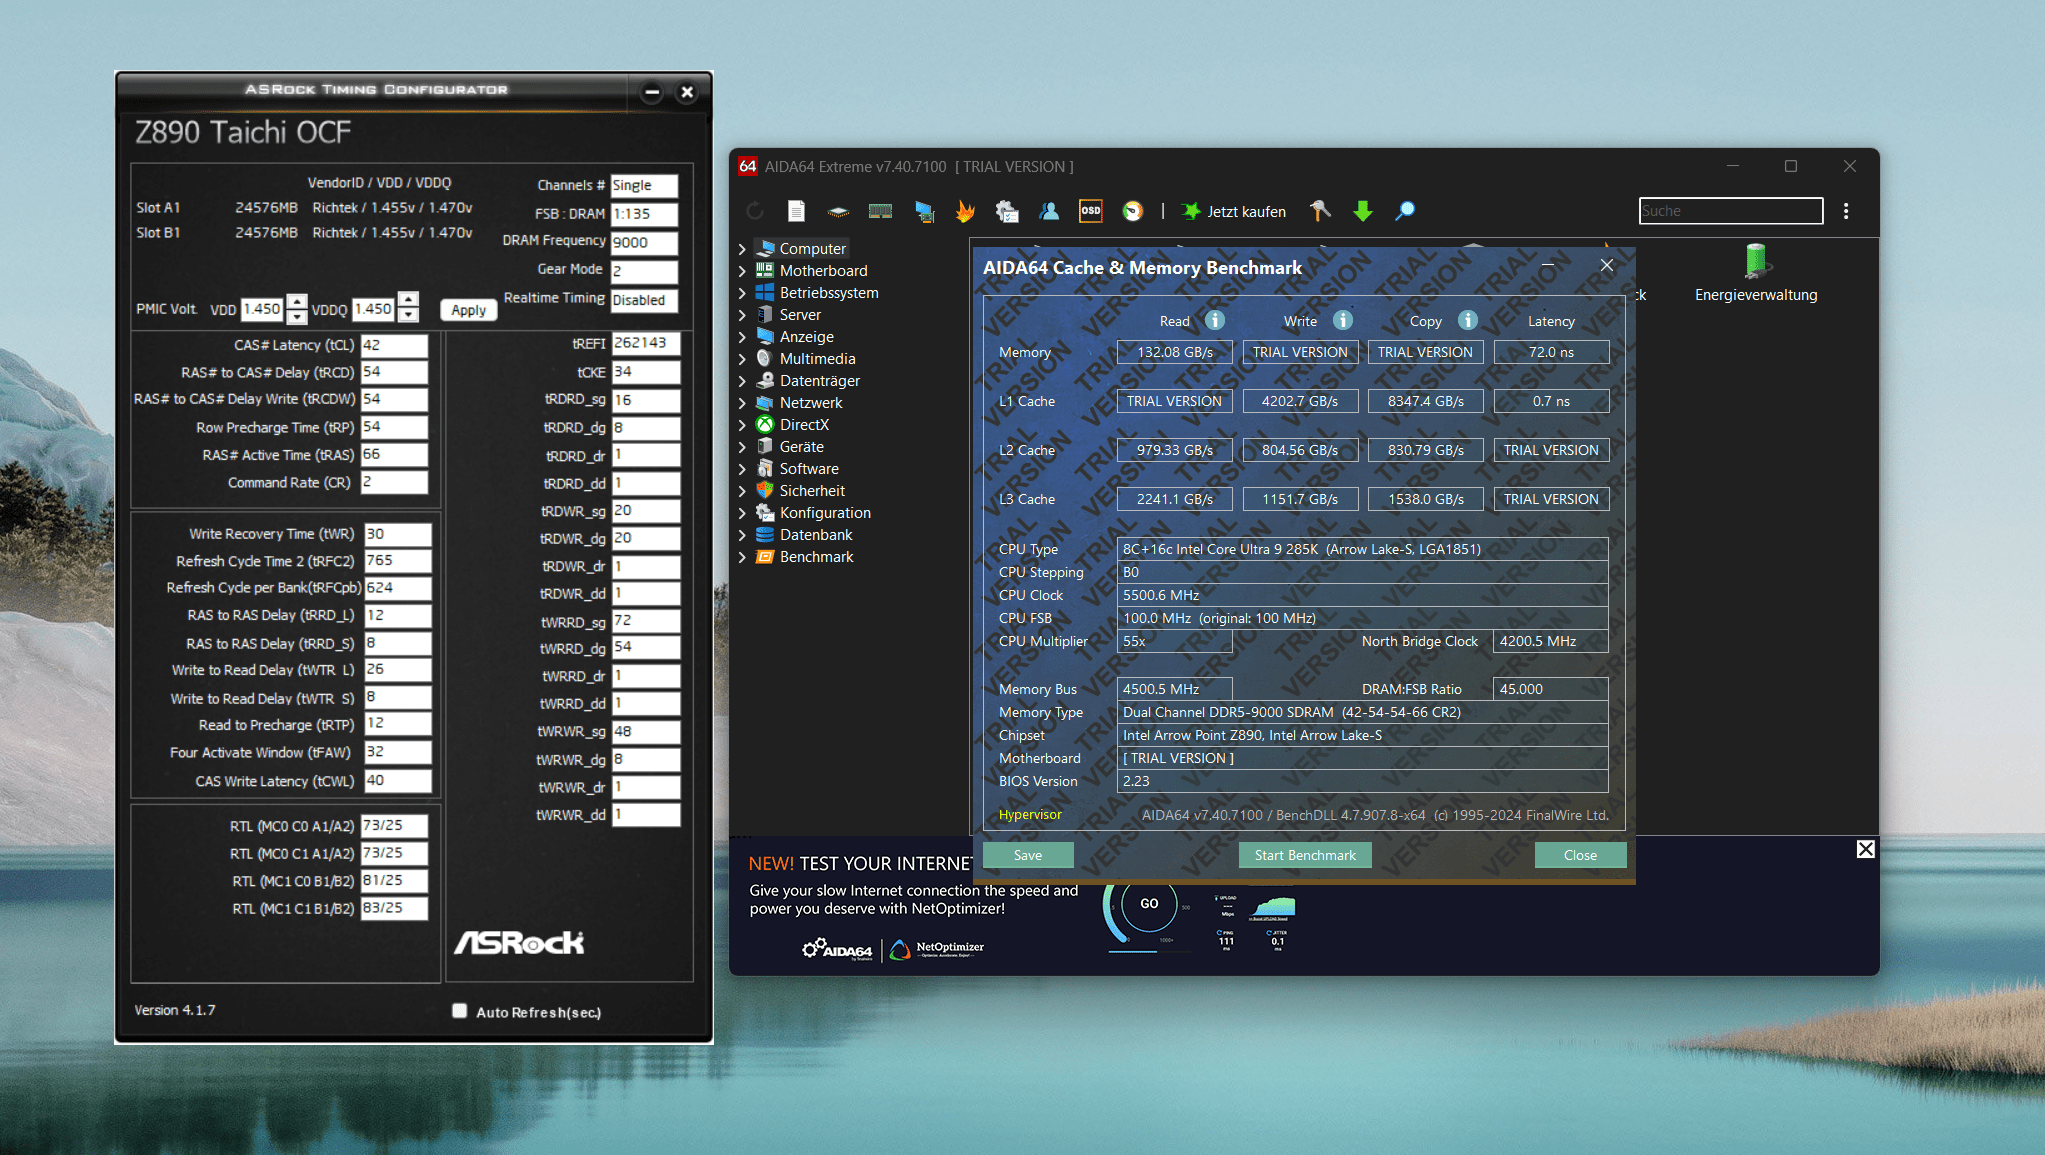Viewport: 2045px width, 1155px height.
Task: Select Datenbank in the sidebar tree
Action: [x=816, y=535]
